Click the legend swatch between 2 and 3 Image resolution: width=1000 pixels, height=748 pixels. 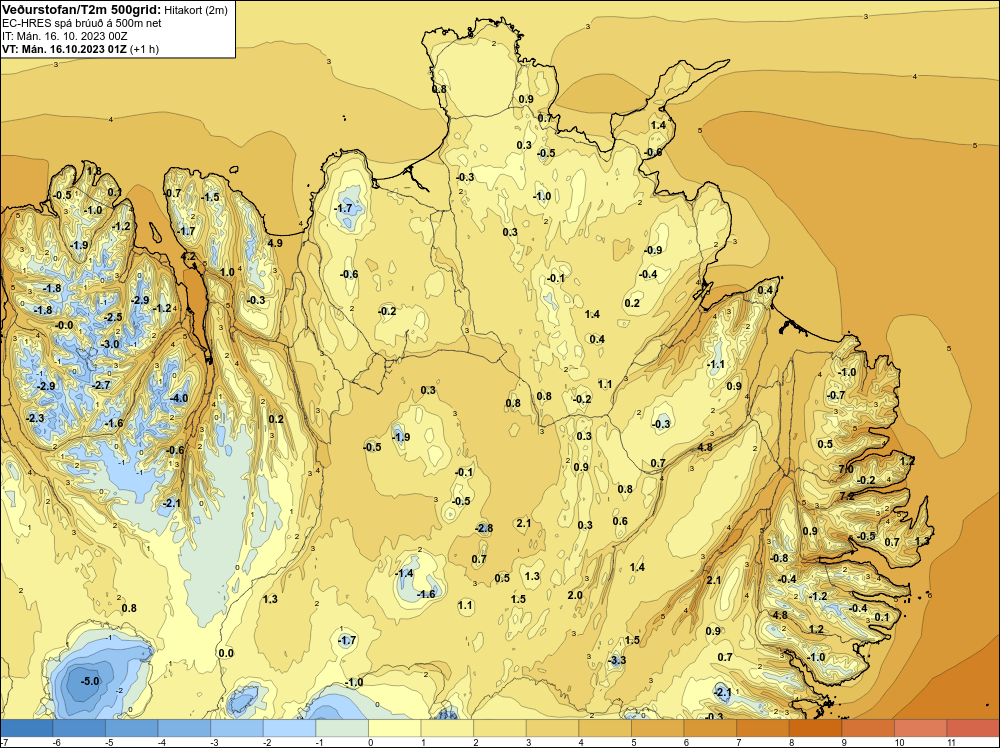pos(499,728)
